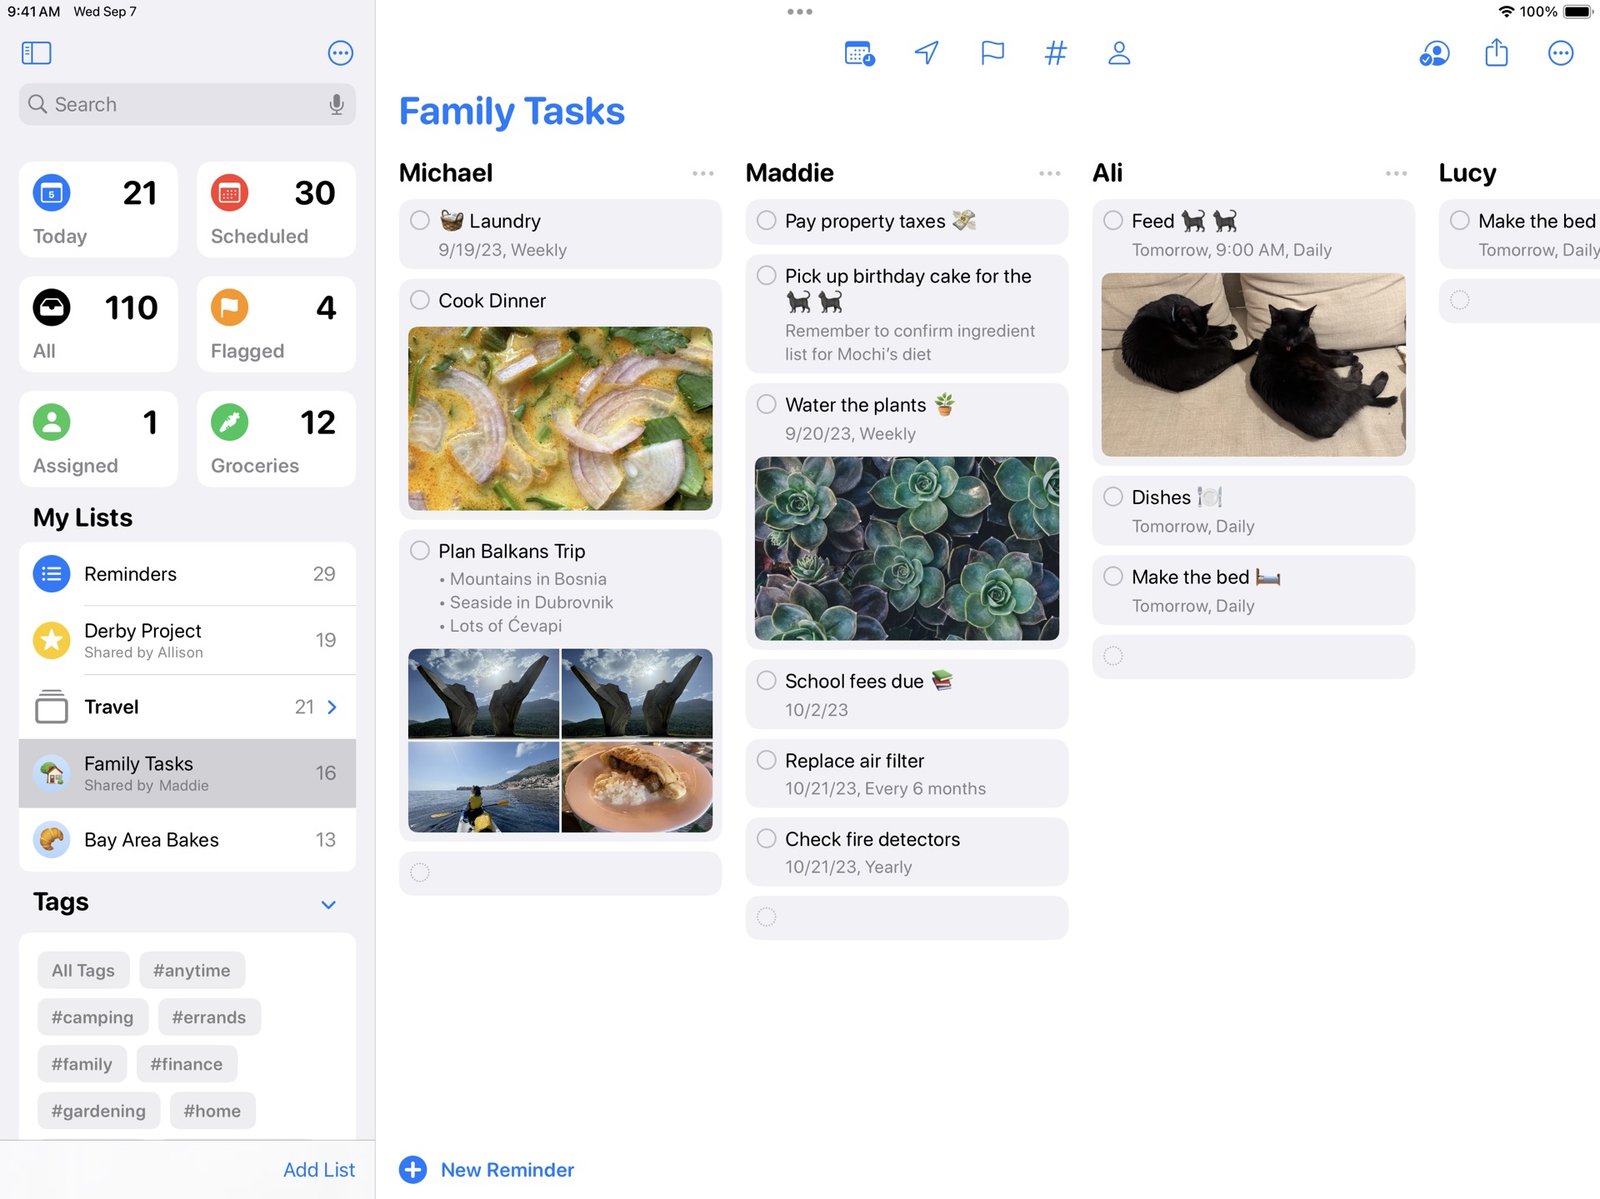Open the date and calendar toolbar icon
Image resolution: width=1600 pixels, height=1199 pixels.
(859, 53)
